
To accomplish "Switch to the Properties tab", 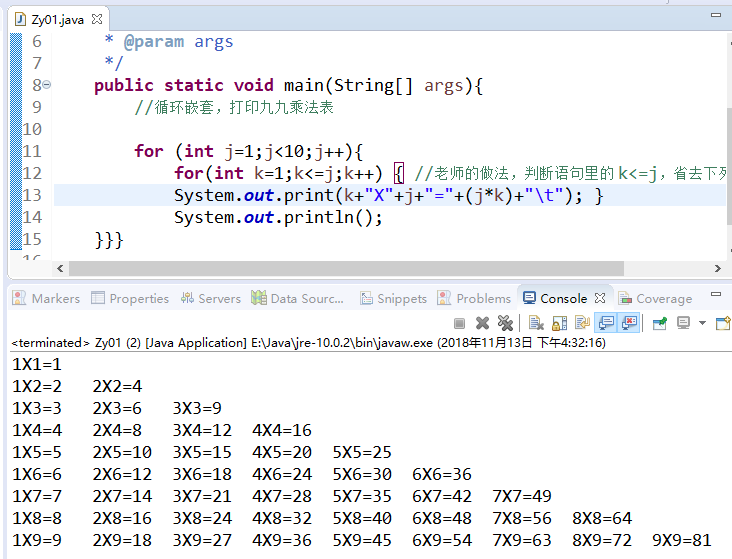I will (130, 298).
